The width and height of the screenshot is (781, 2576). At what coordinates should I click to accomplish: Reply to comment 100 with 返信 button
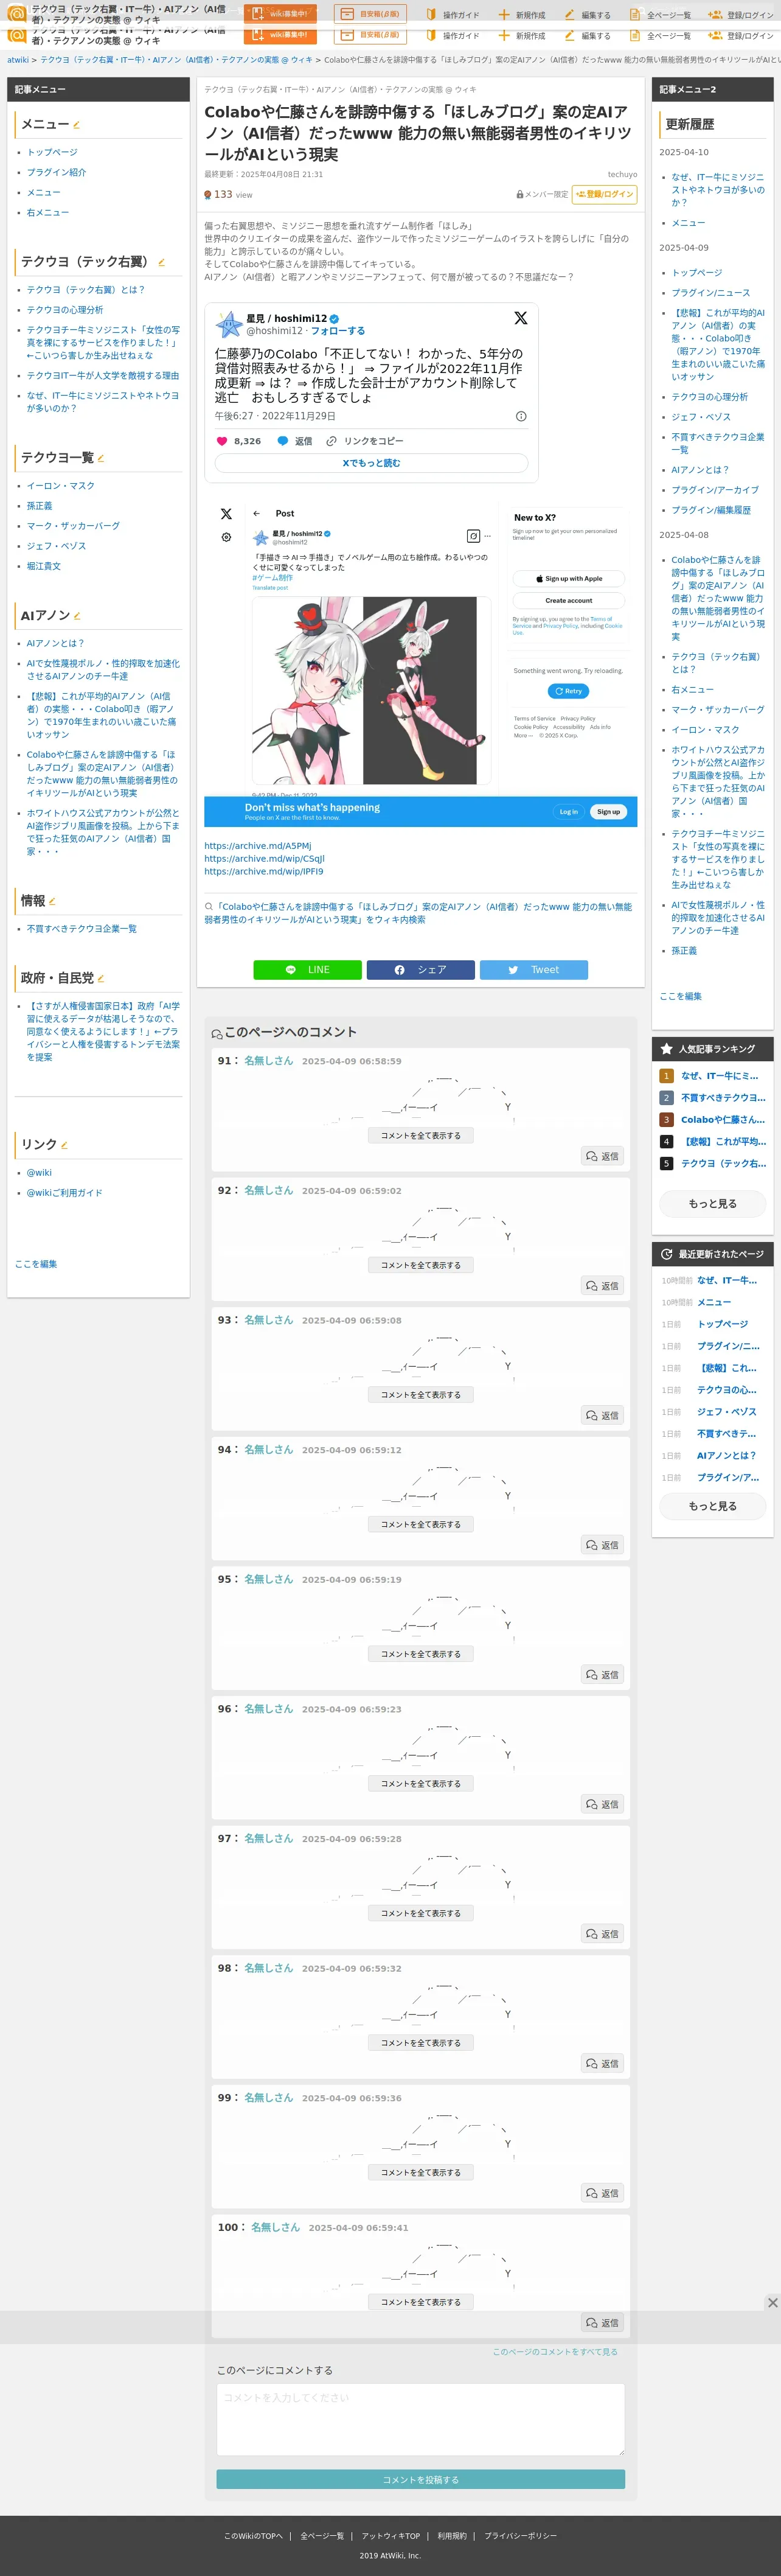point(603,2323)
